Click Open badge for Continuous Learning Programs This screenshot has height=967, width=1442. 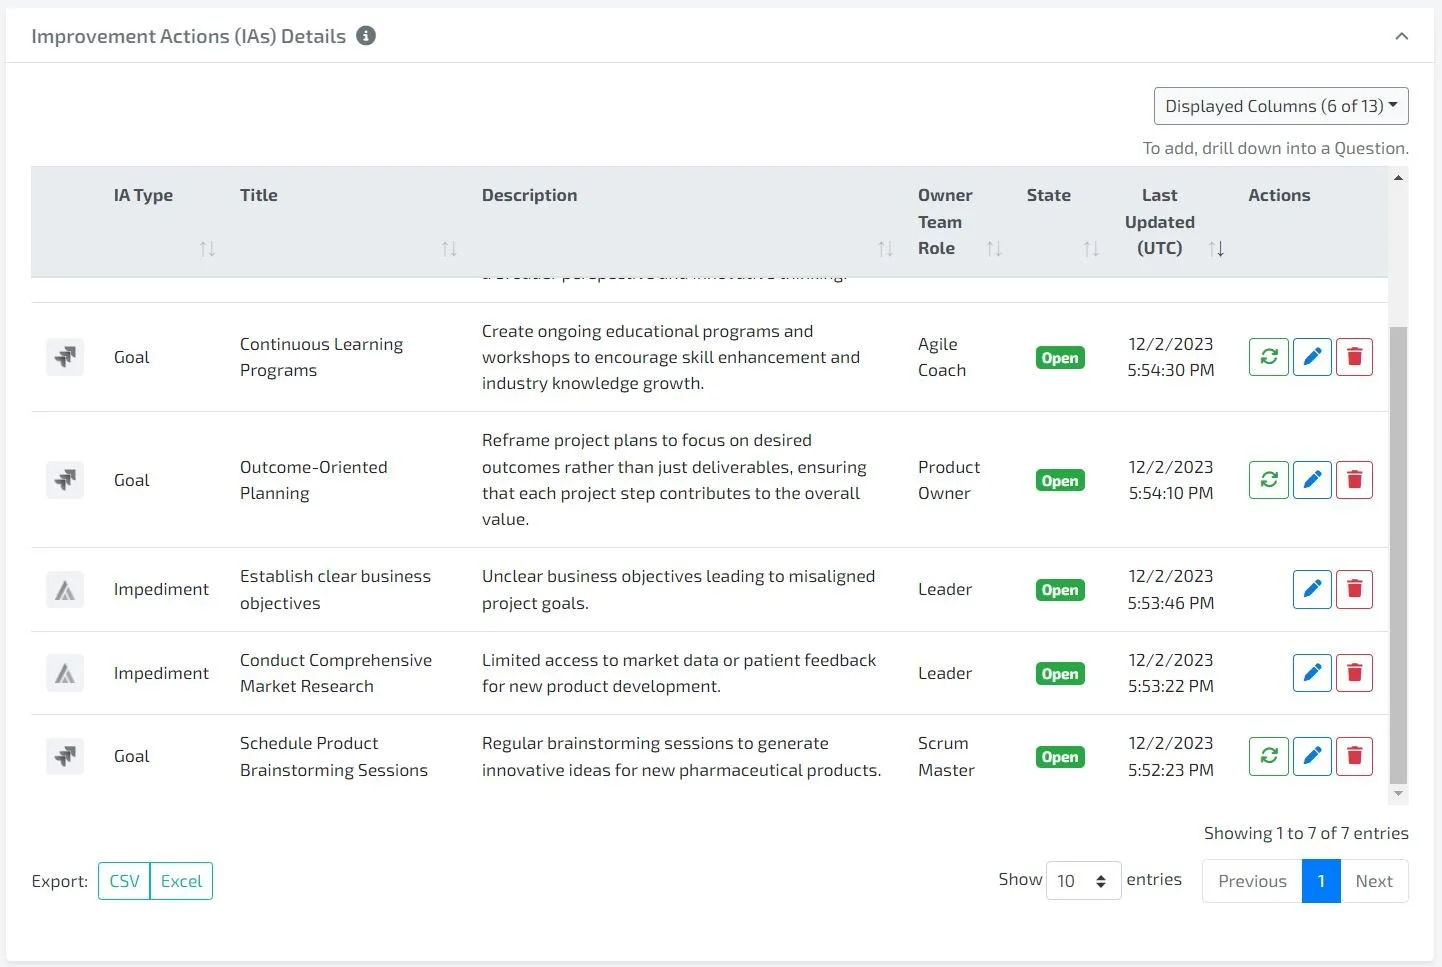click(1060, 358)
